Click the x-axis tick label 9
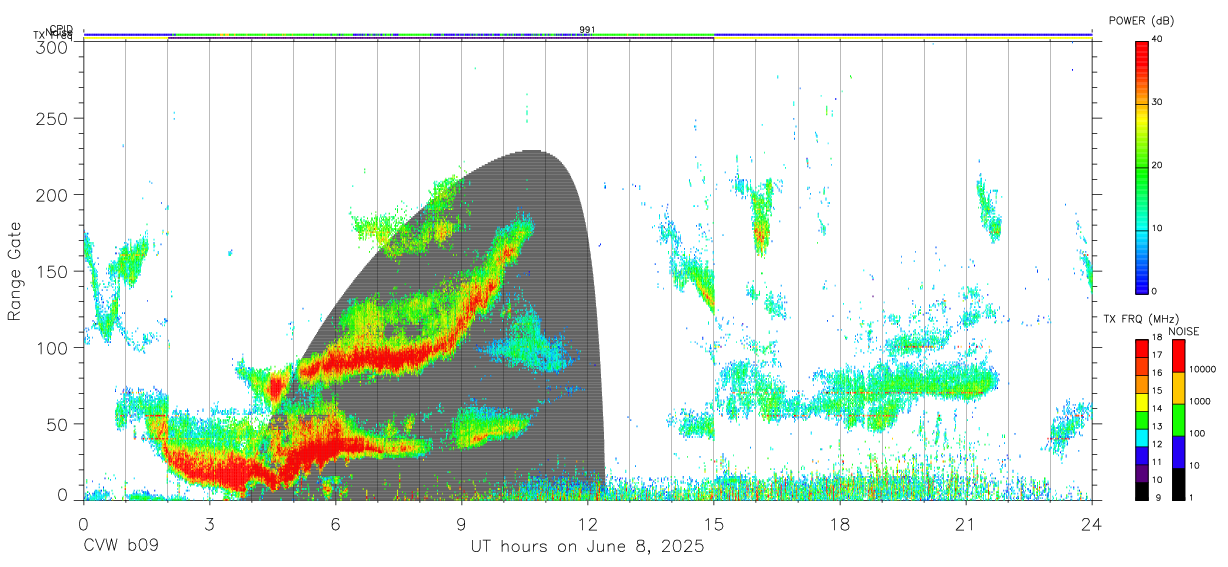Image resolution: width=1228 pixels, height=567 pixels. [x=461, y=524]
